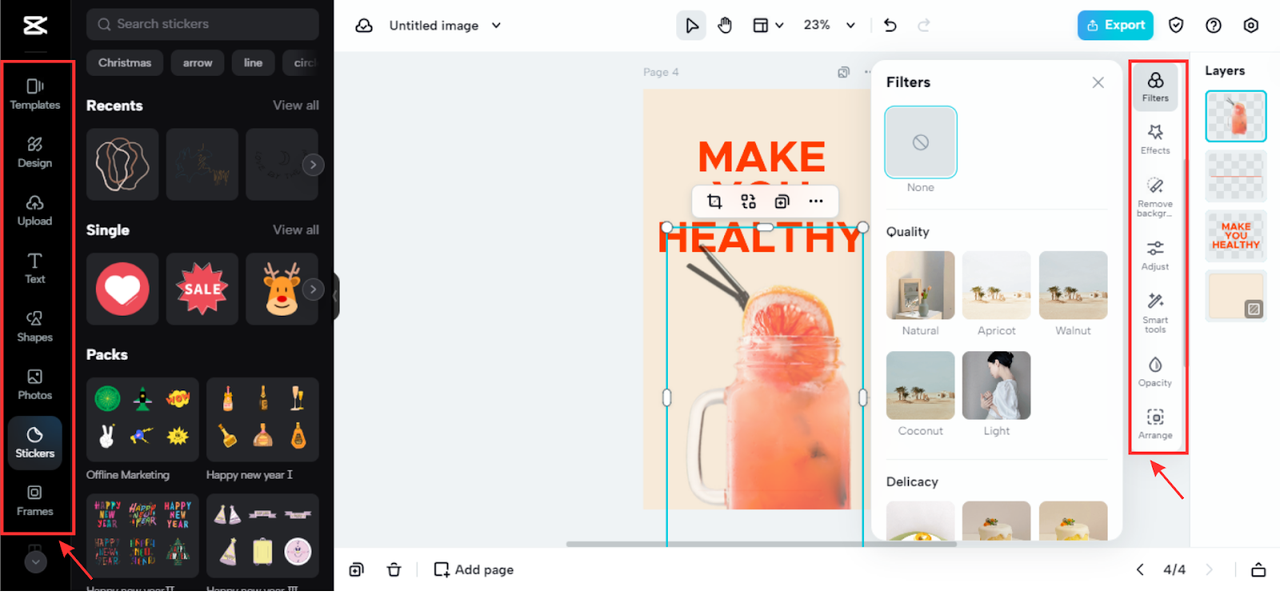Screen dimensions: 1280x595
Task: Open the Remove background tool
Action: [1155, 197]
